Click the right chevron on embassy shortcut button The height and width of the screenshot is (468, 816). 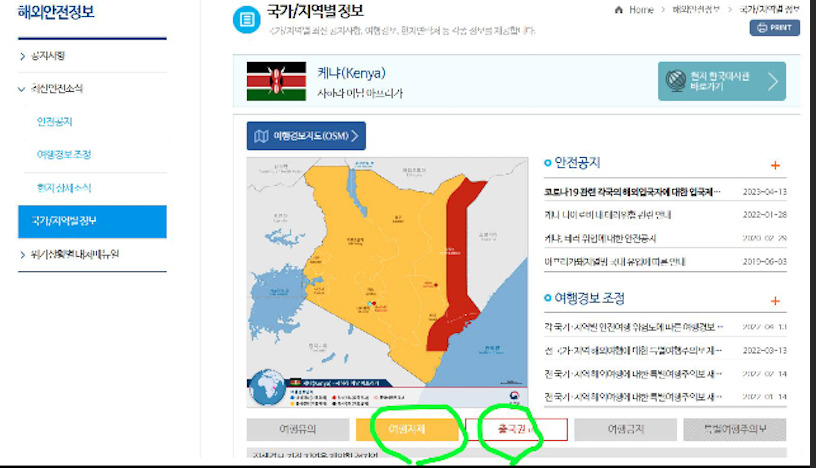(x=773, y=81)
